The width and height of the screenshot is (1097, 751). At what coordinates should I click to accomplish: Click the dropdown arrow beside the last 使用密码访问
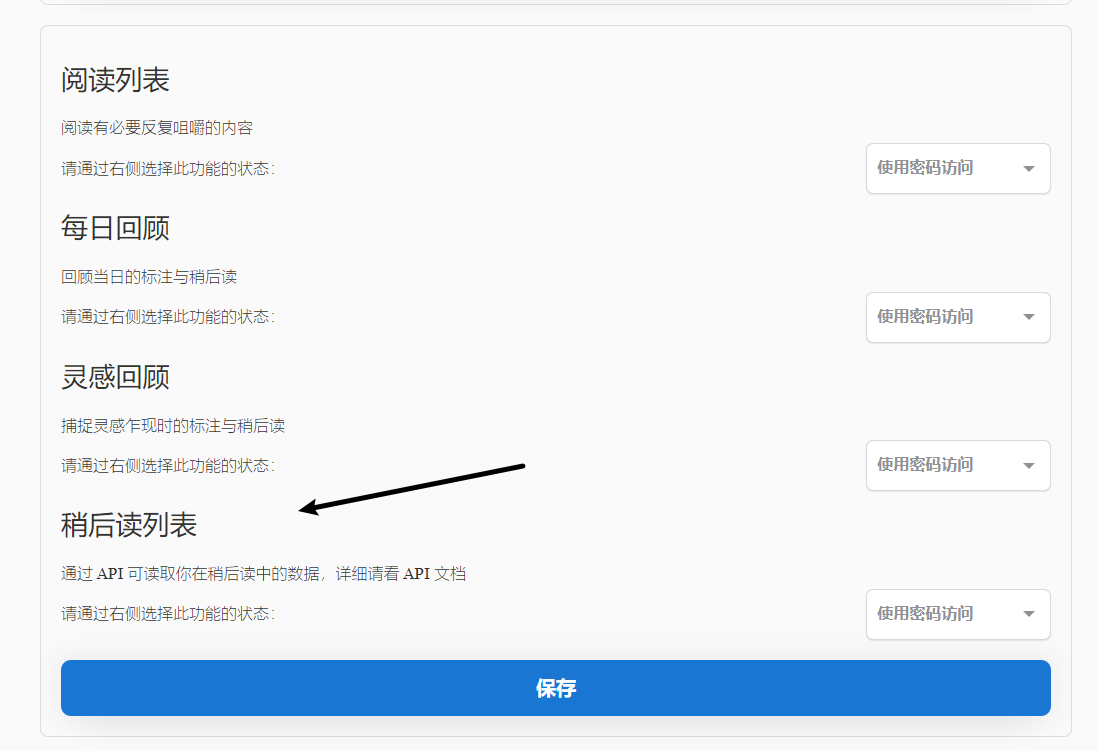1028,614
